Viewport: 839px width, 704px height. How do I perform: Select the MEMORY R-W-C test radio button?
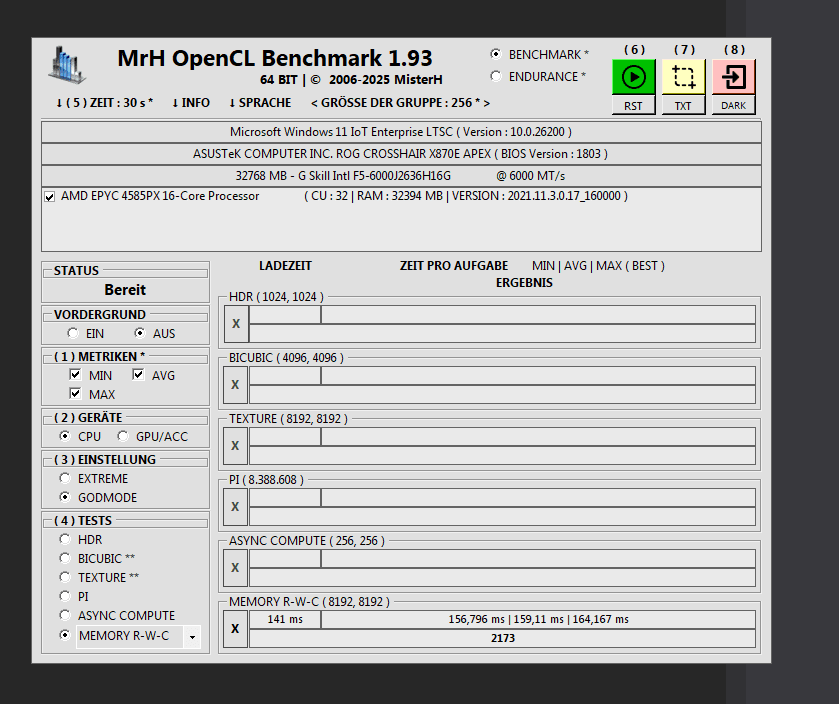(65, 635)
